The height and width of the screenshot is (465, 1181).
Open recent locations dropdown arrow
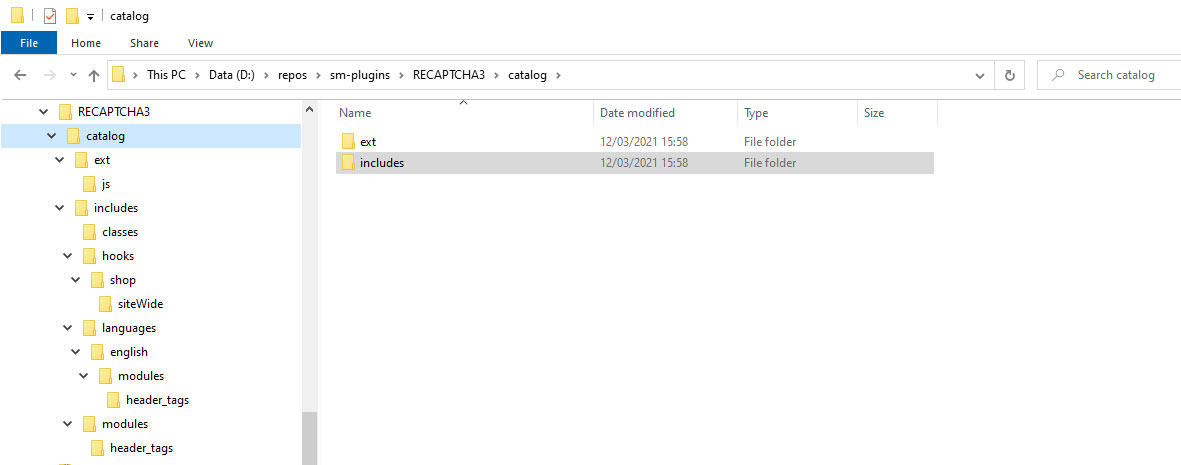[x=73, y=75]
